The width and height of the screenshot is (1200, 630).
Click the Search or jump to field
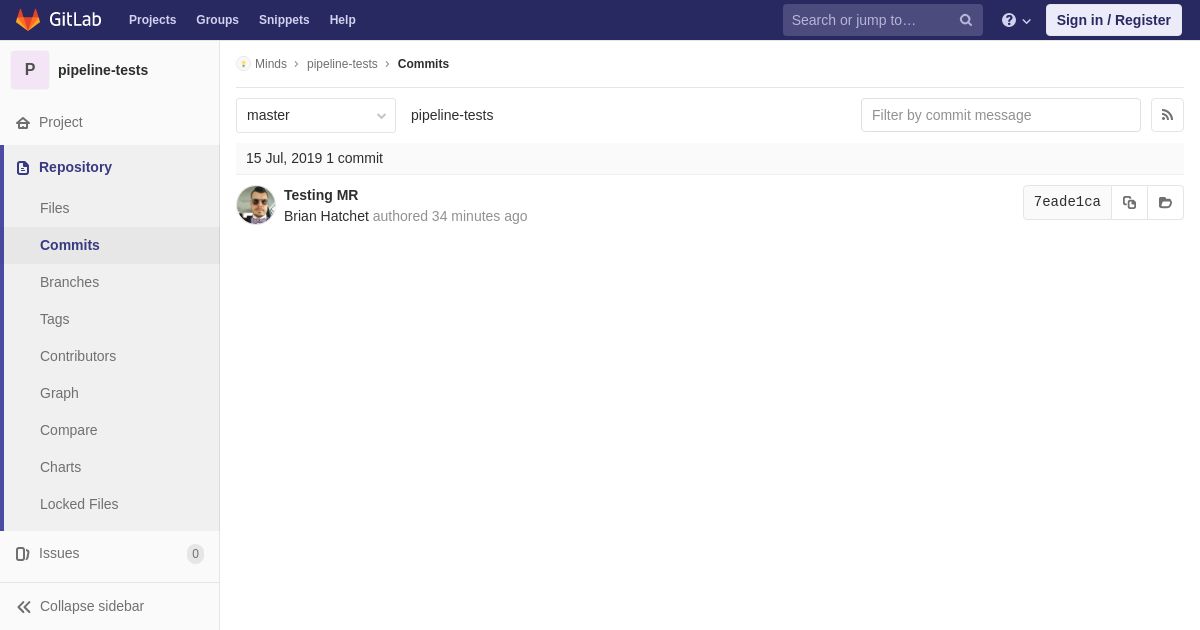pyautogui.click(x=883, y=20)
